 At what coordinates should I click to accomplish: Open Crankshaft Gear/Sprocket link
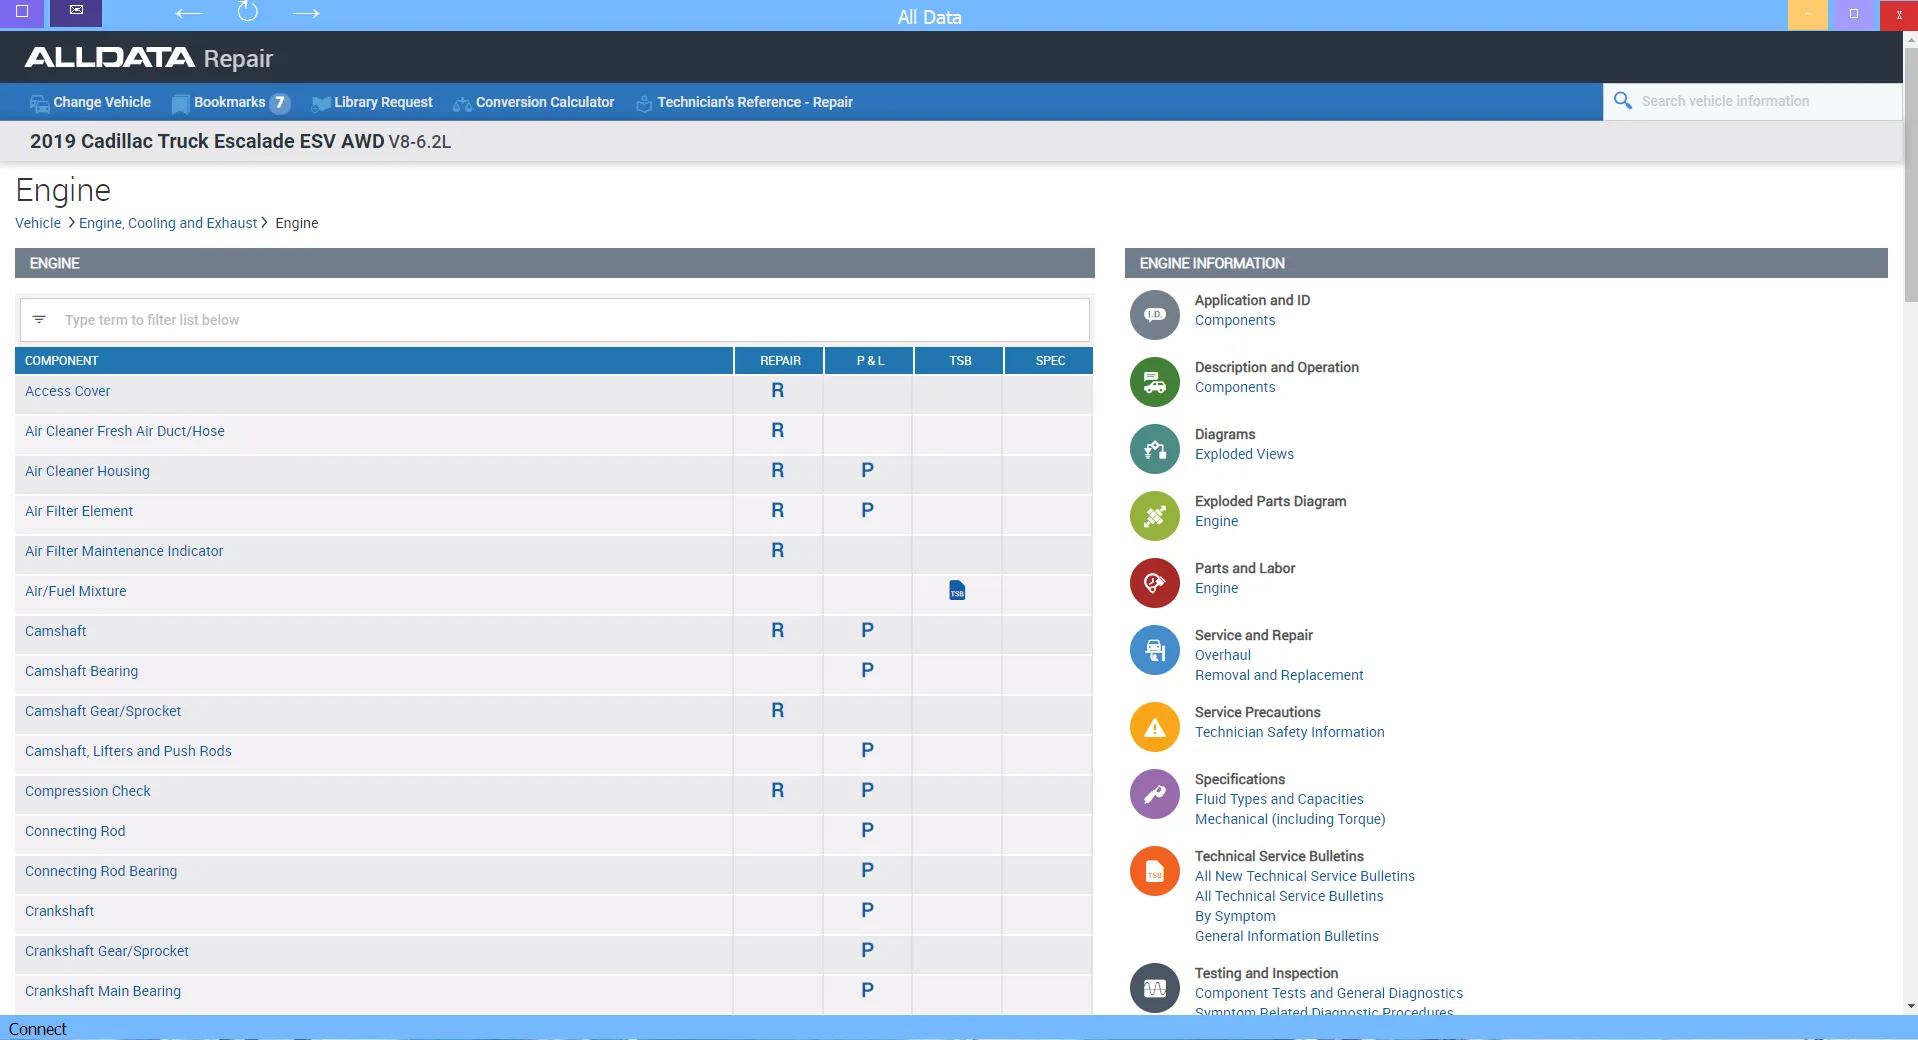[107, 951]
